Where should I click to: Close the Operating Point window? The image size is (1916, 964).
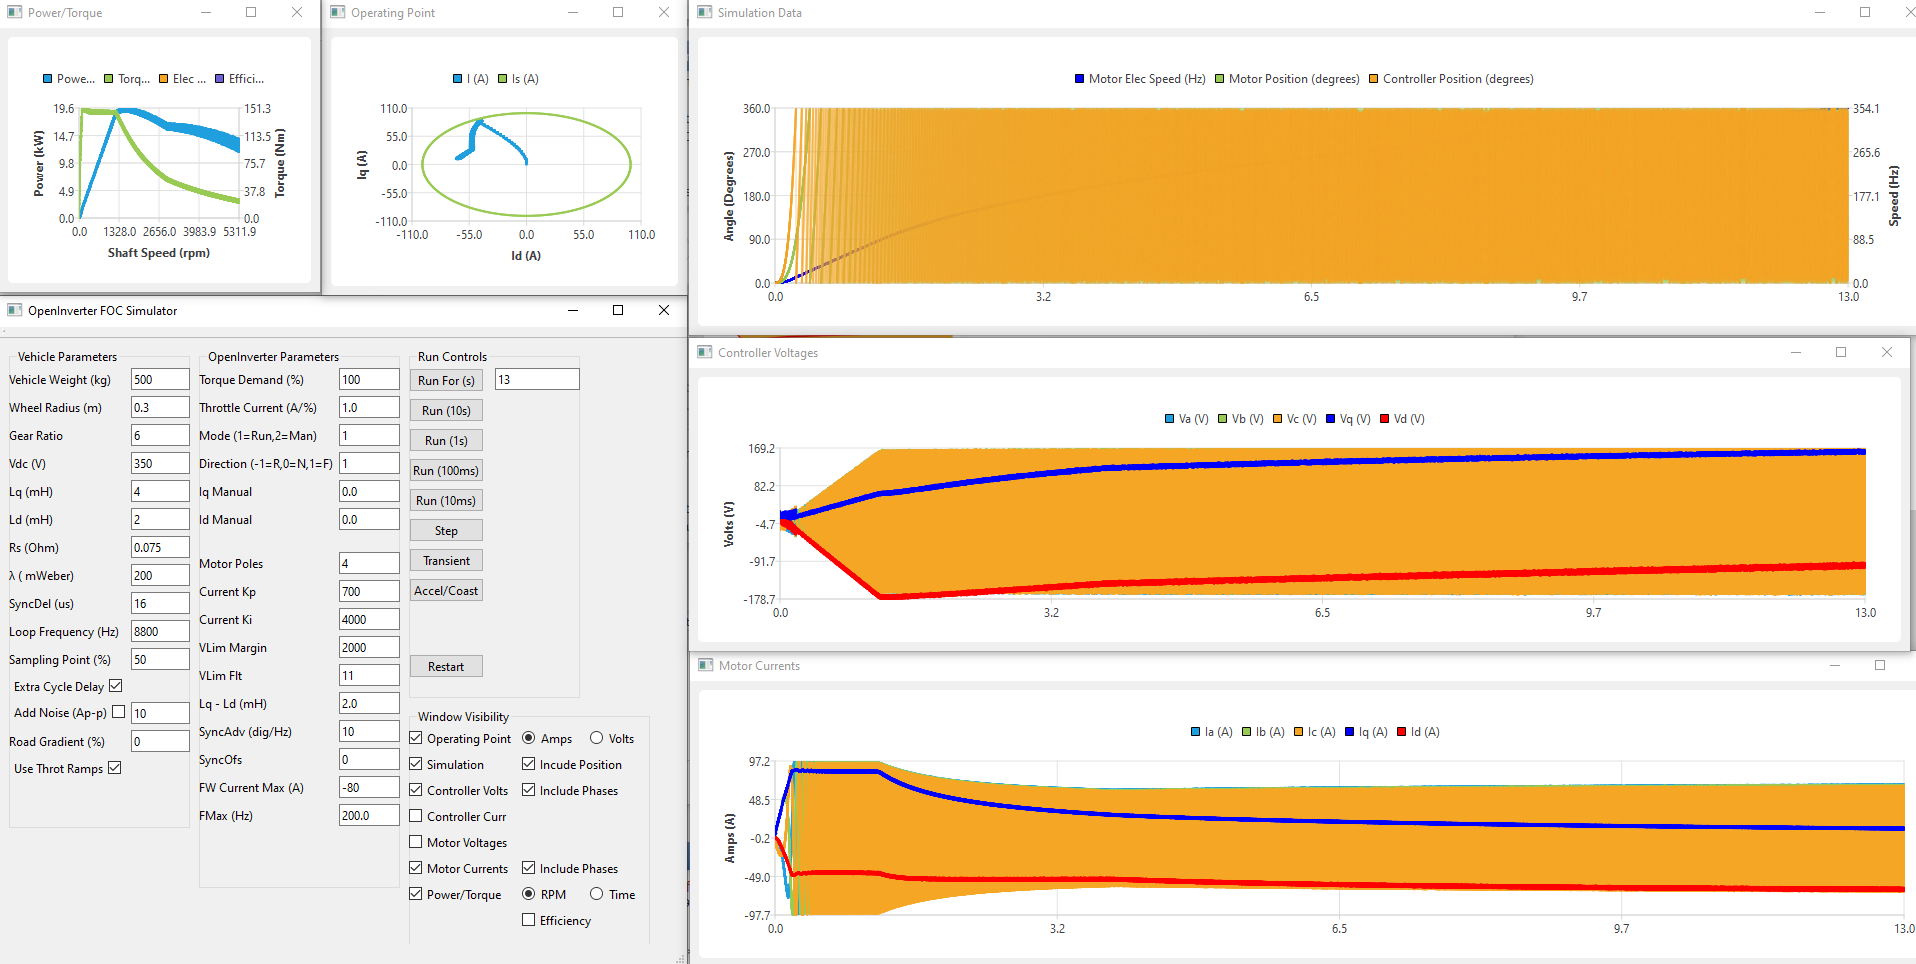click(664, 12)
